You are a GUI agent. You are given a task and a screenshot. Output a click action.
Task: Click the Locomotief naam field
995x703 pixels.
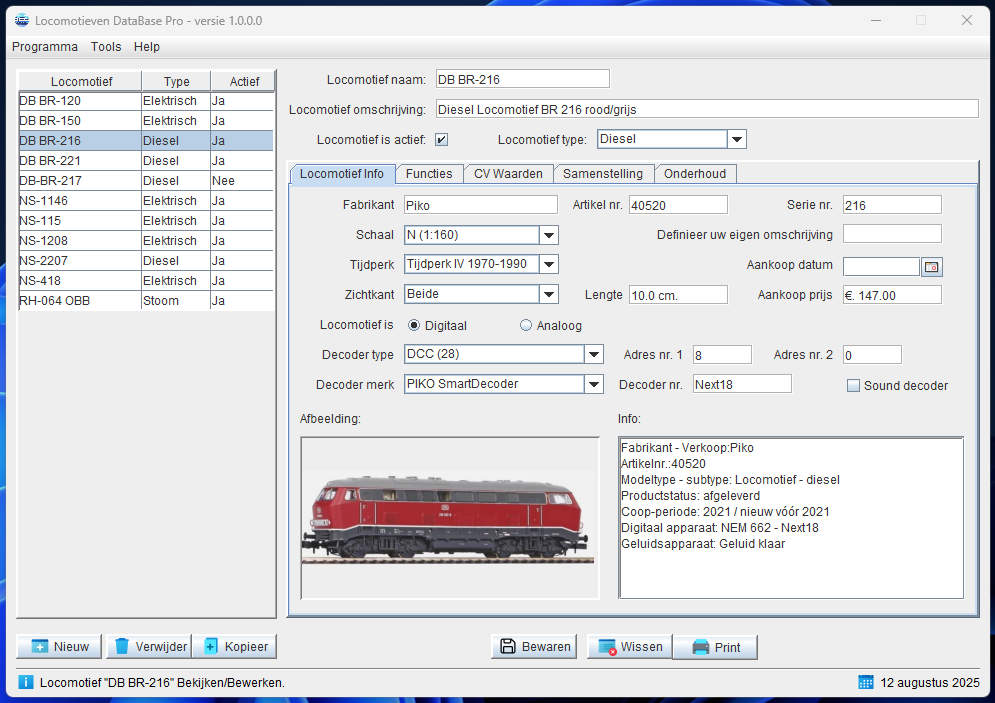click(523, 79)
